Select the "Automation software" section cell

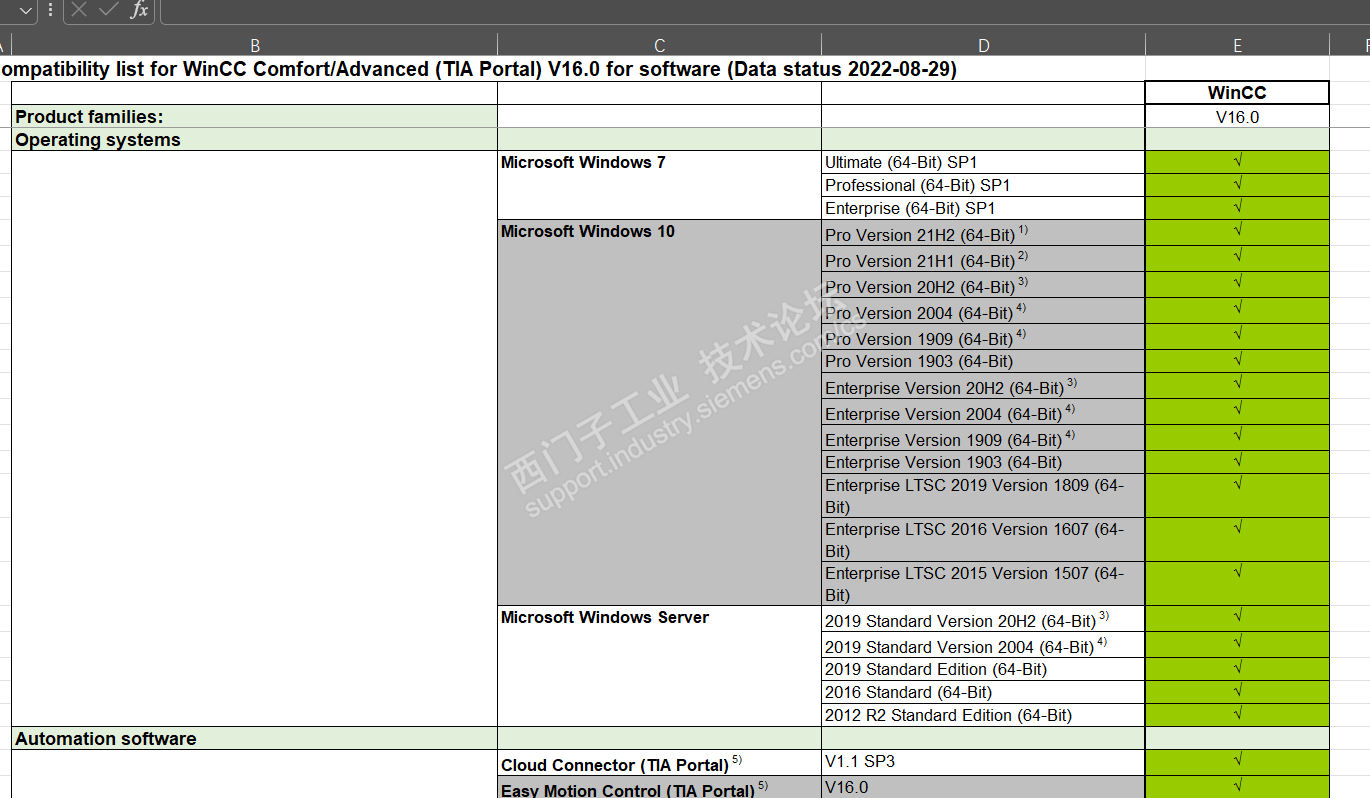[x=254, y=738]
